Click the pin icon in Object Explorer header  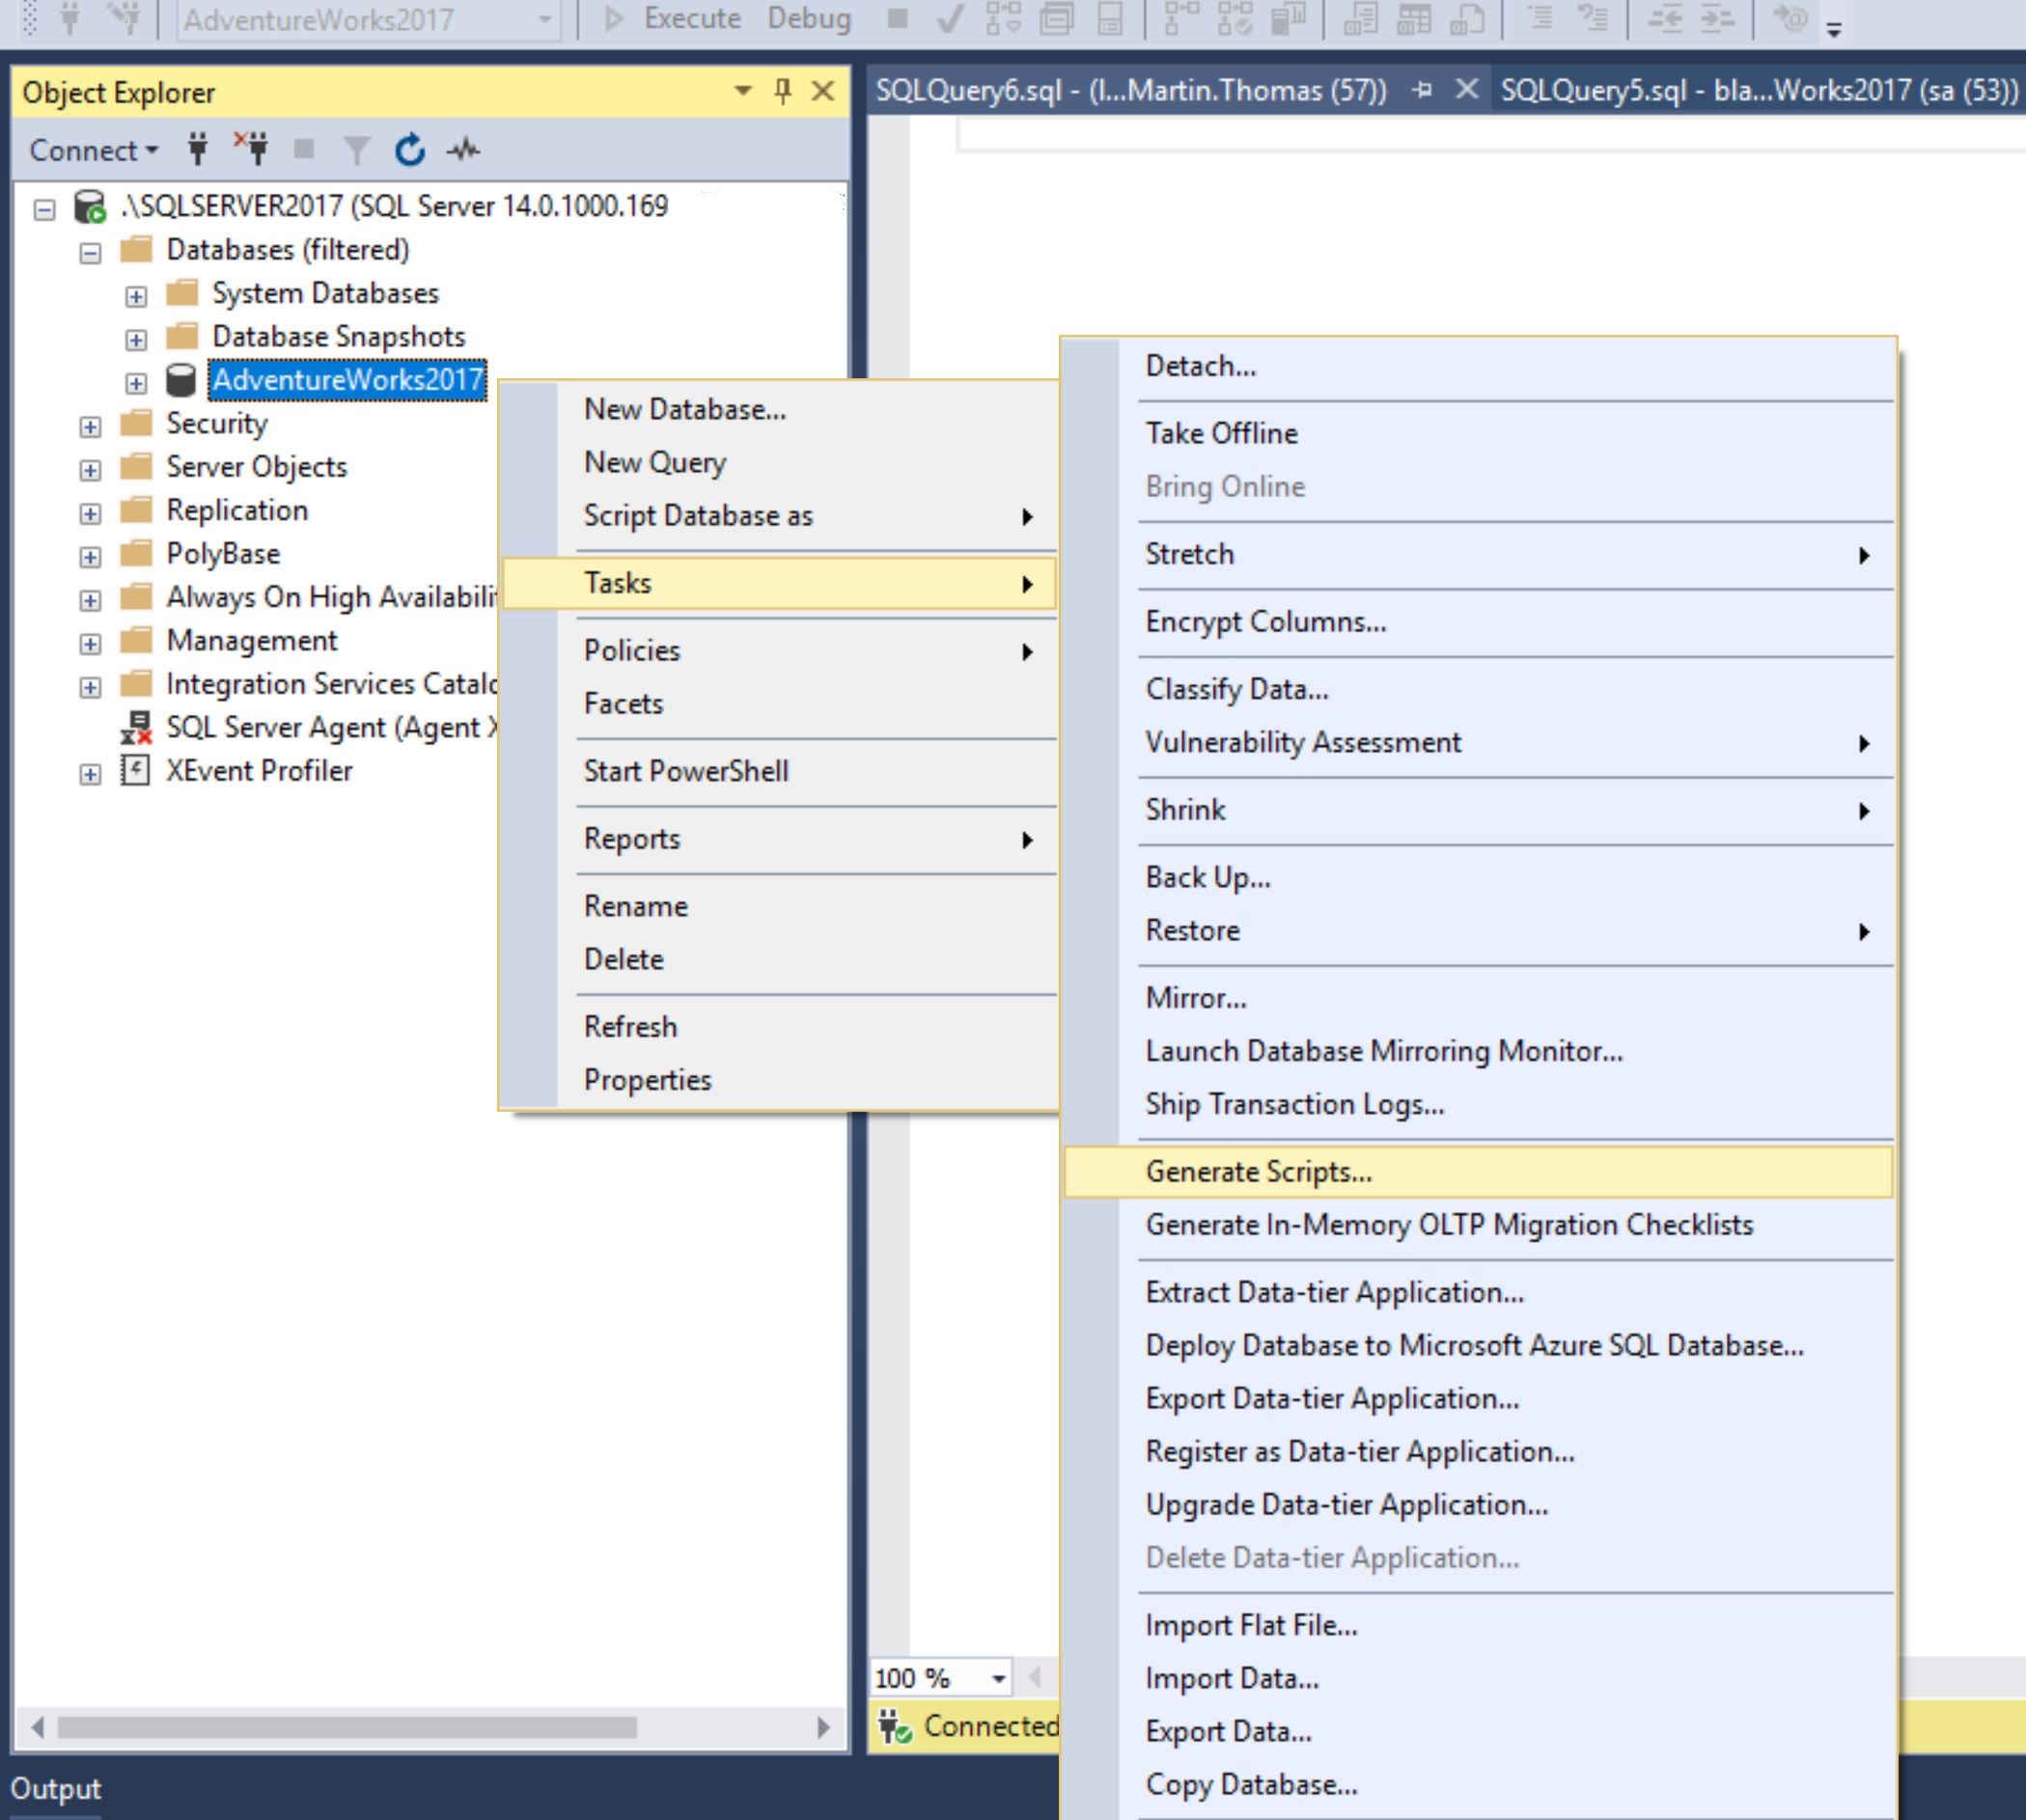(x=783, y=92)
